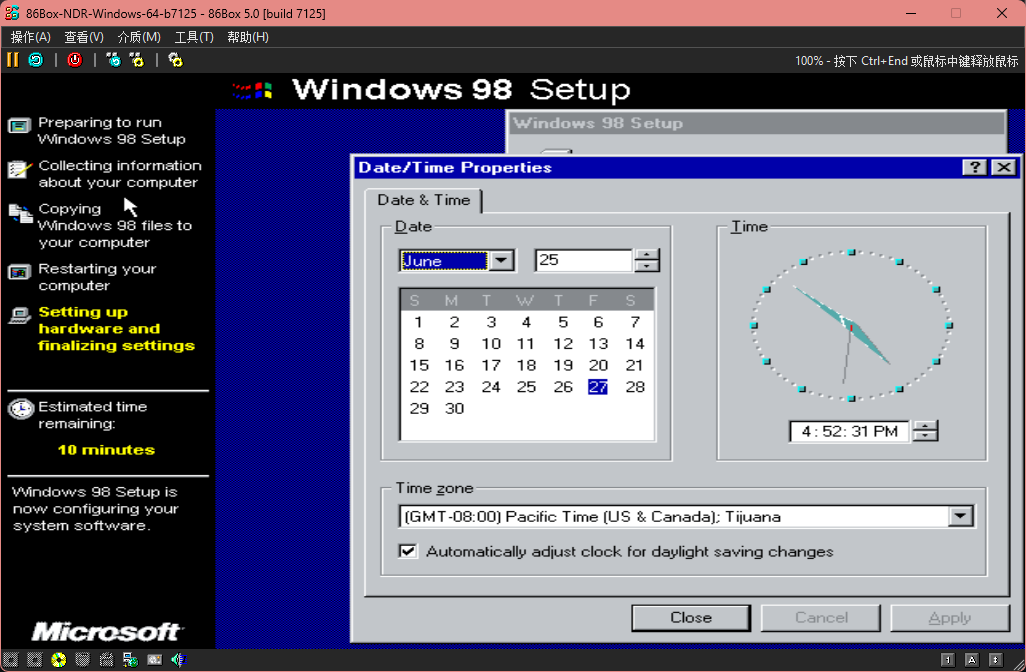The width and height of the screenshot is (1026, 672).
Task: Click the red hard reset power icon
Action: (x=74, y=60)
